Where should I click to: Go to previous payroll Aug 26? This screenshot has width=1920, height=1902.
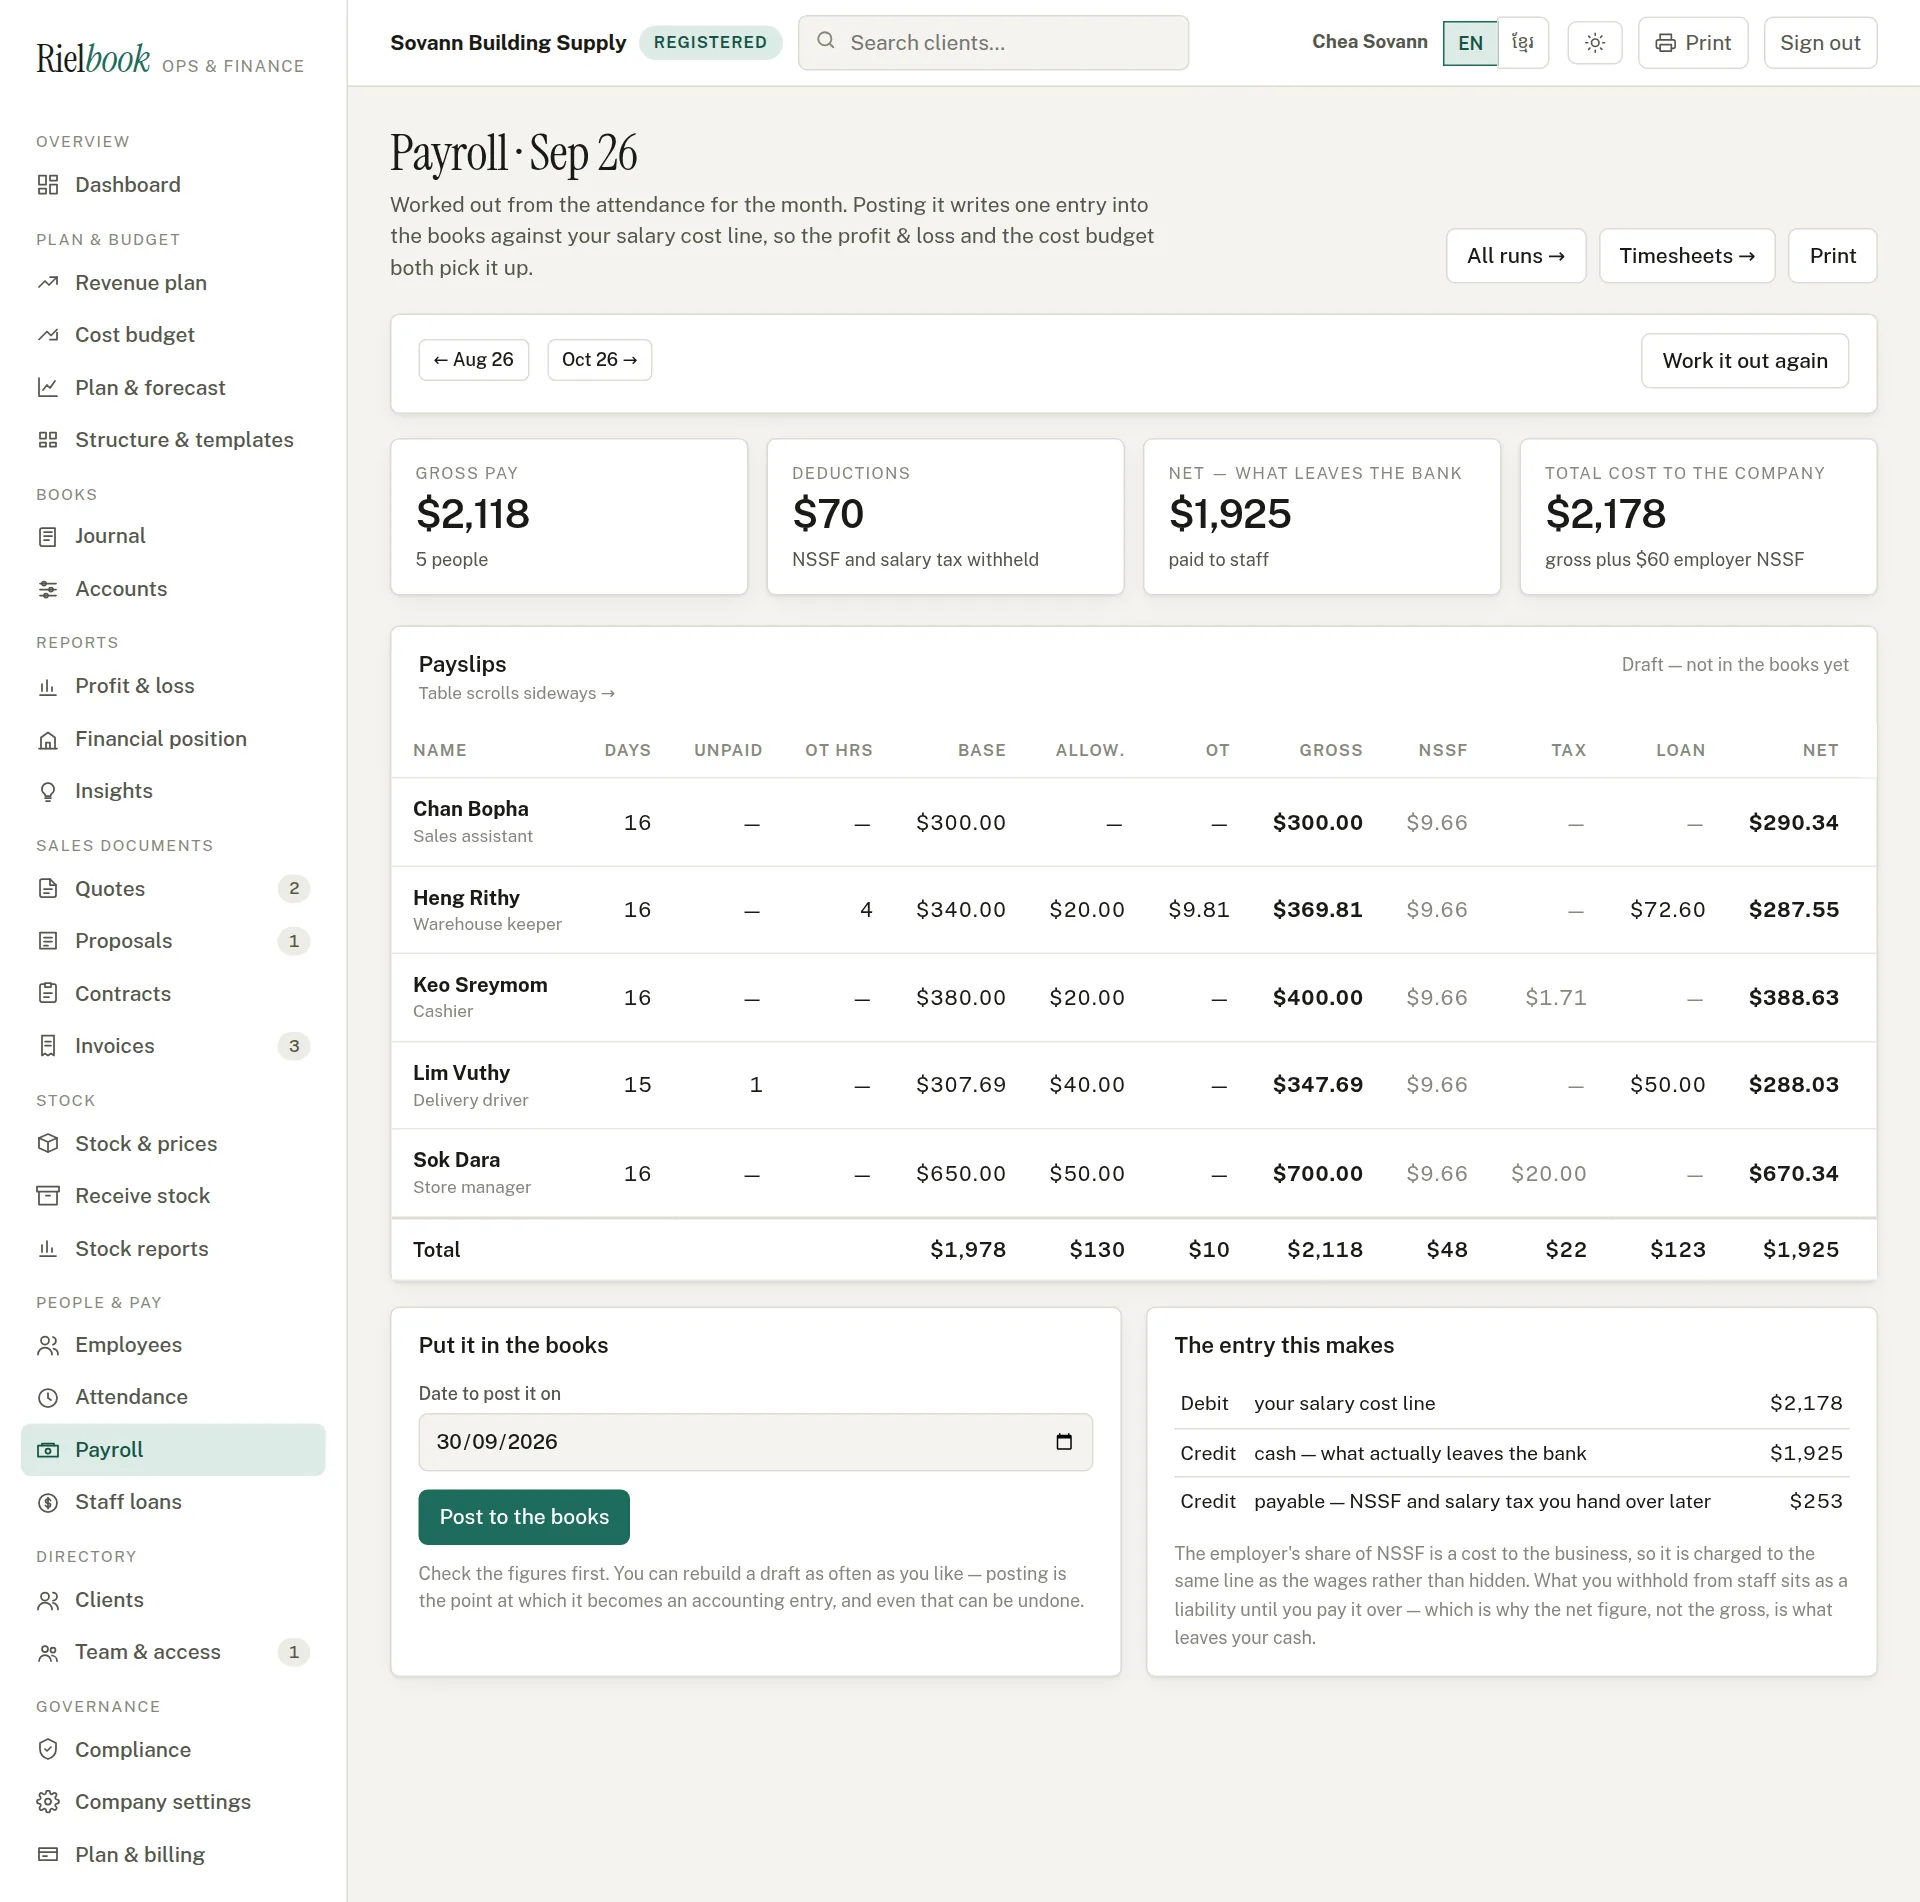[473, 360]
